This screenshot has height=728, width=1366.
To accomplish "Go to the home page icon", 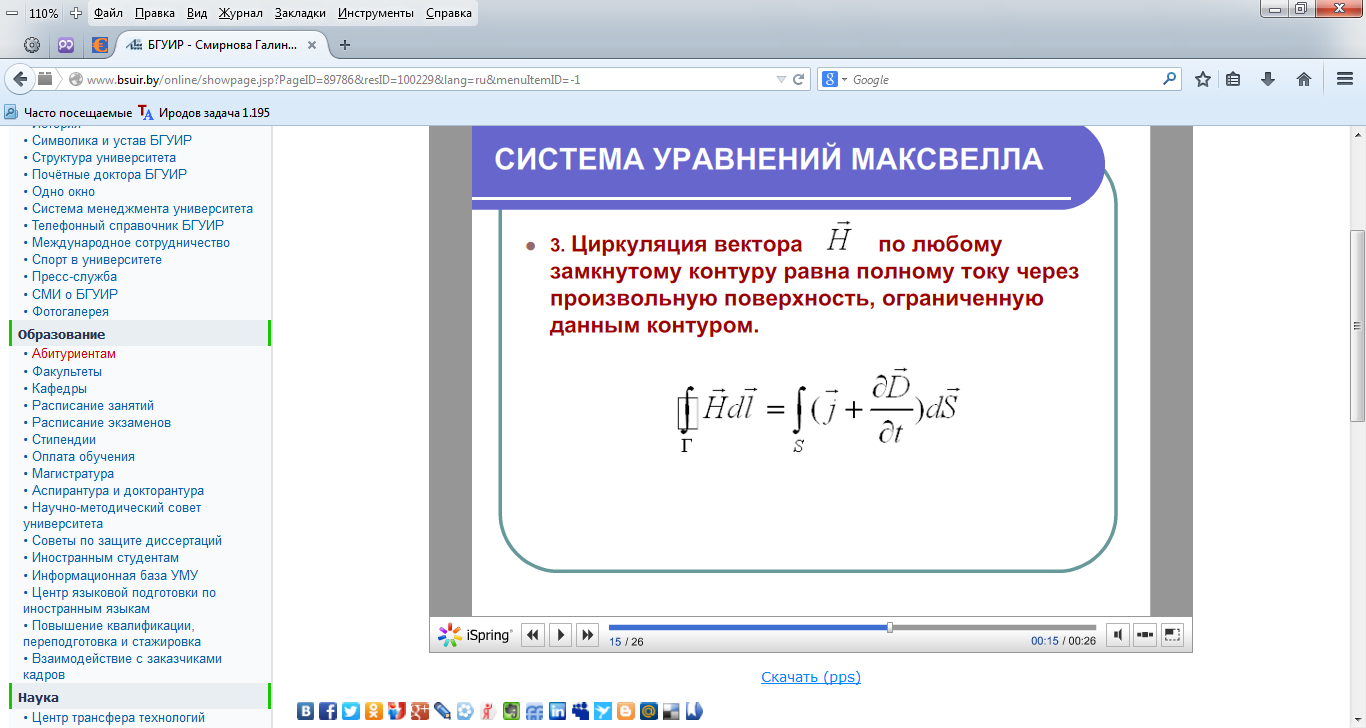I will (x=1304, y=79).
